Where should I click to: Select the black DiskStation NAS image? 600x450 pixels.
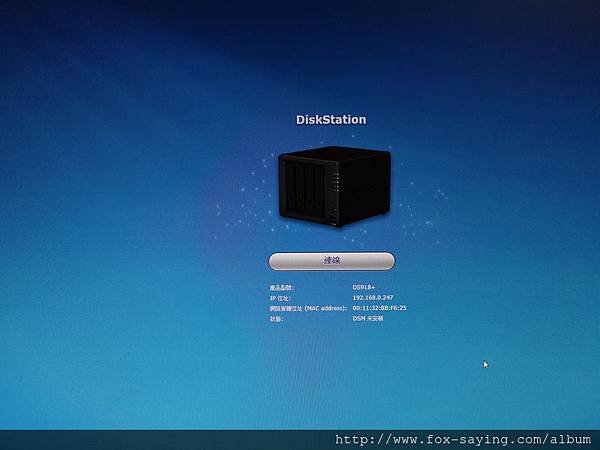click(x=335, y=187)
